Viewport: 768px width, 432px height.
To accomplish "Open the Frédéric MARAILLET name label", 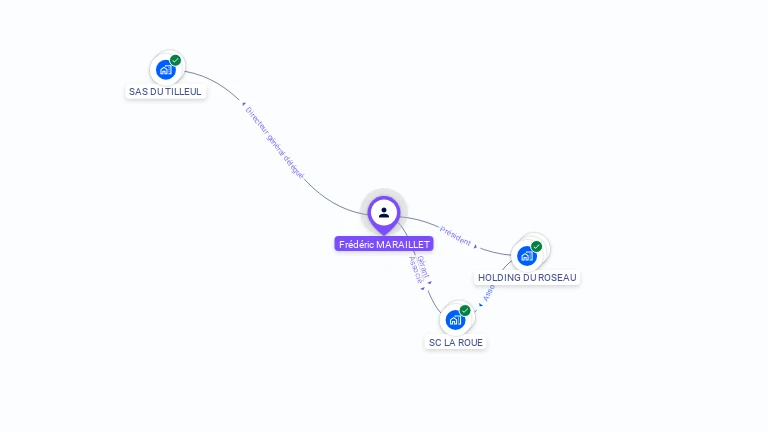I will pyautogui.click(x=384, y=244).
